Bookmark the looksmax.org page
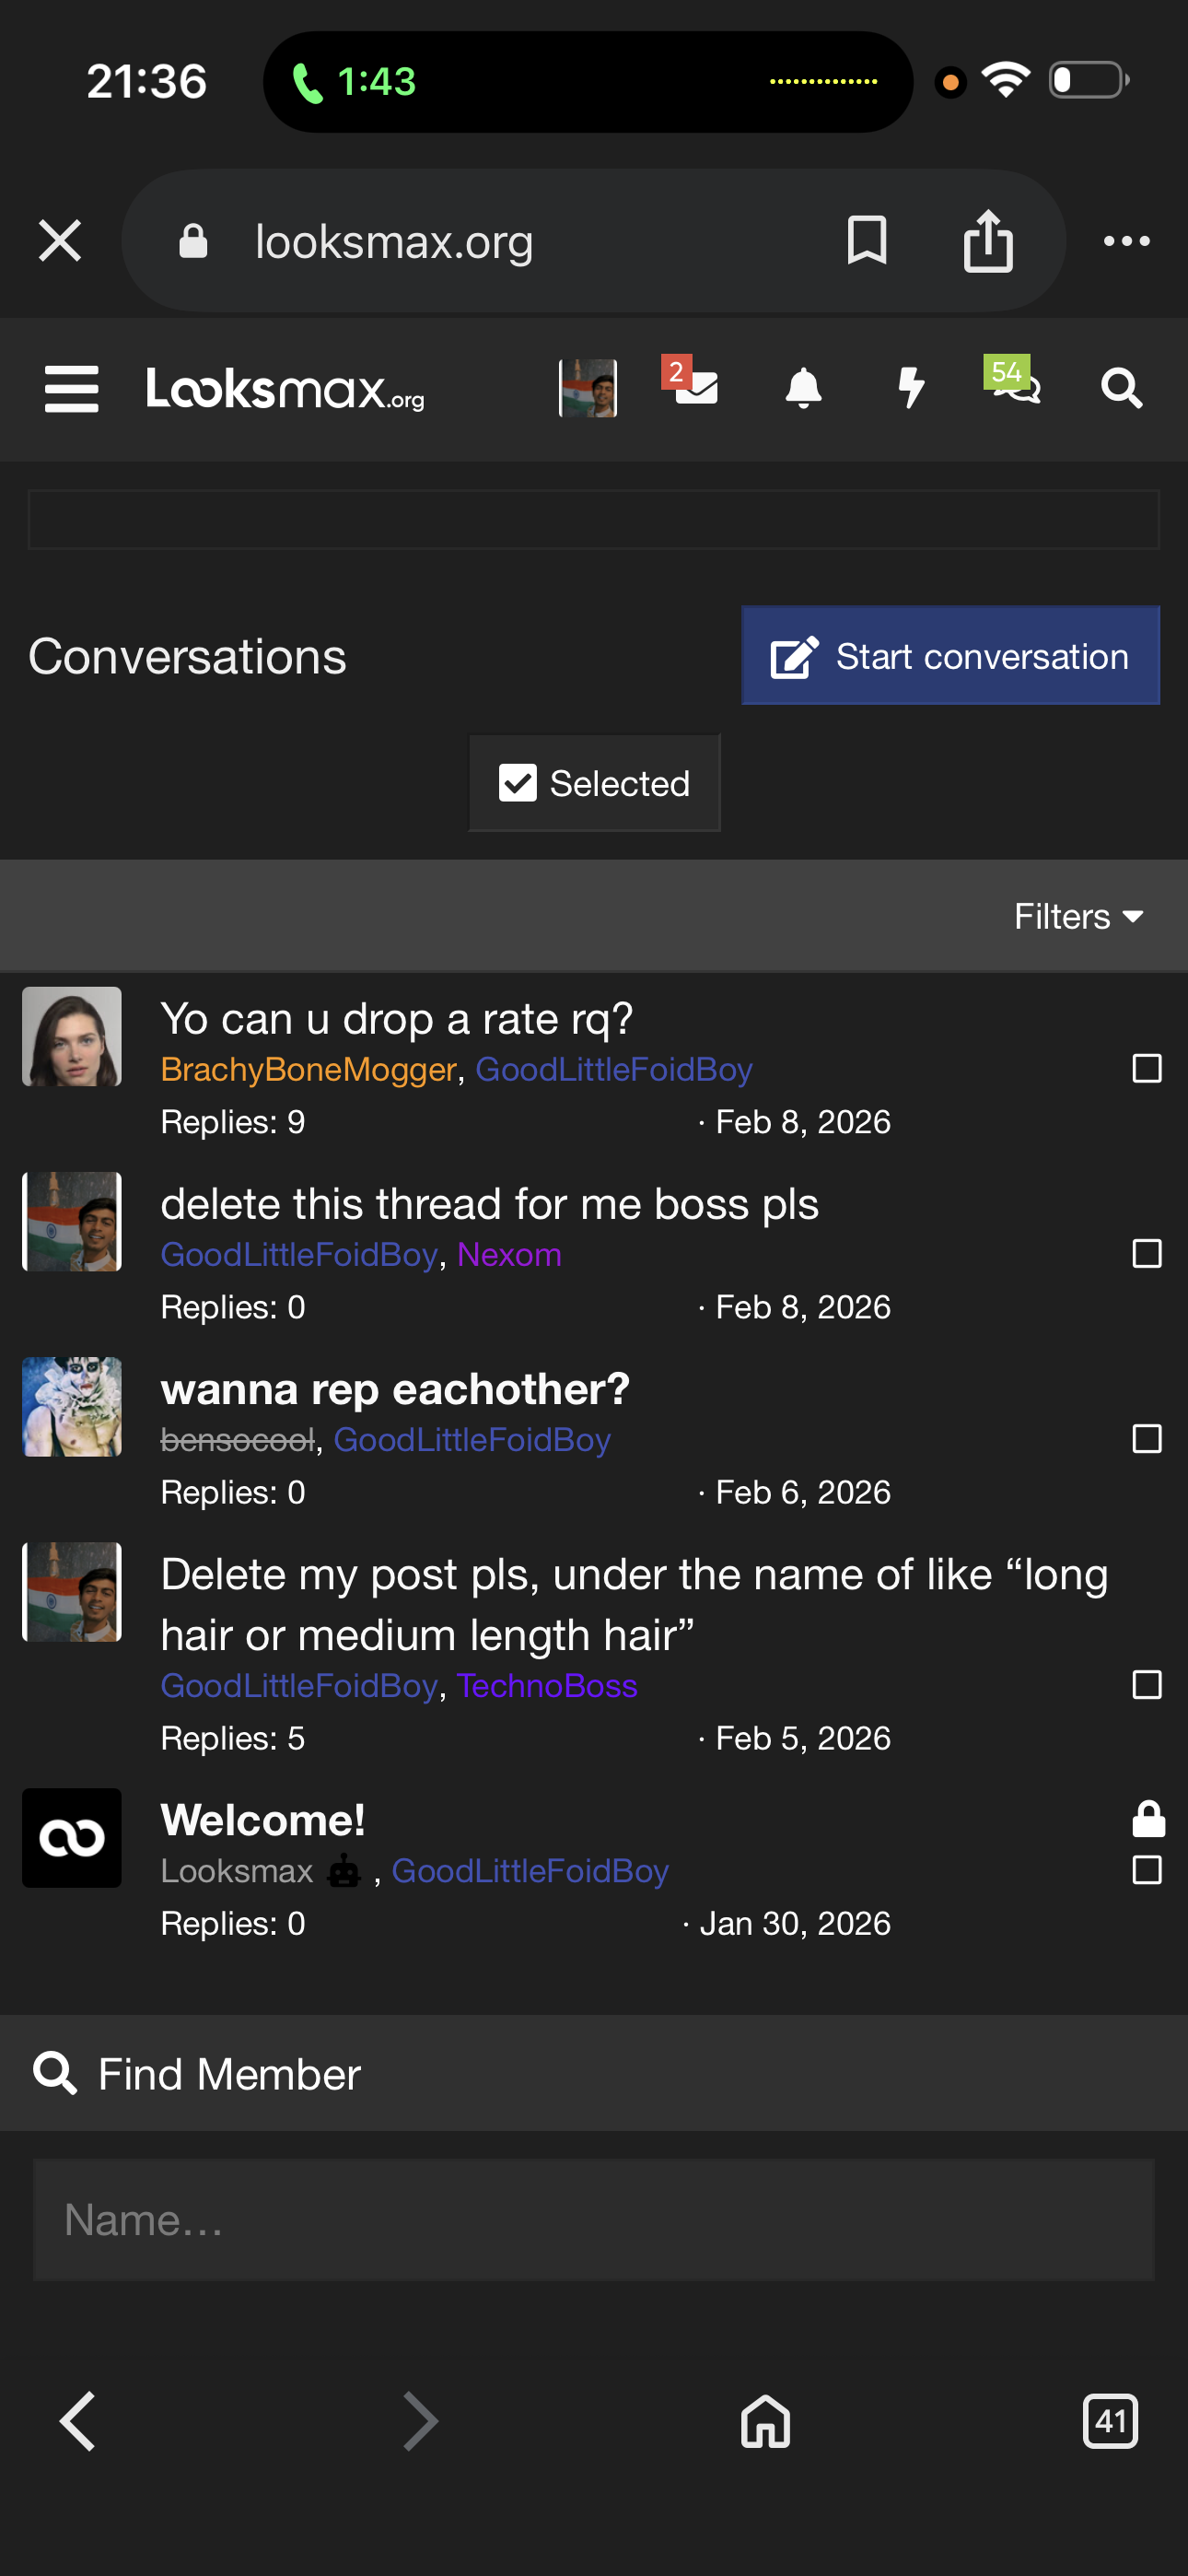 point(866,241)
